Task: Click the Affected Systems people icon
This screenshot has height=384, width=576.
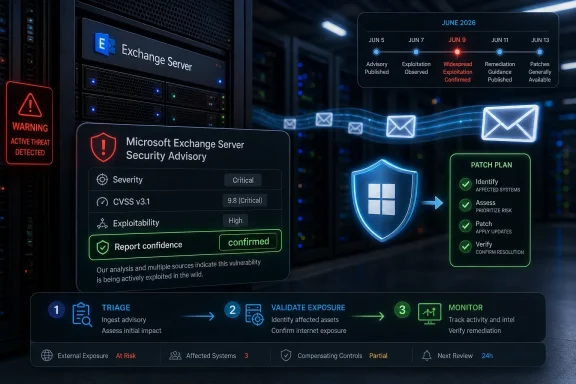Action: point(175,355)
